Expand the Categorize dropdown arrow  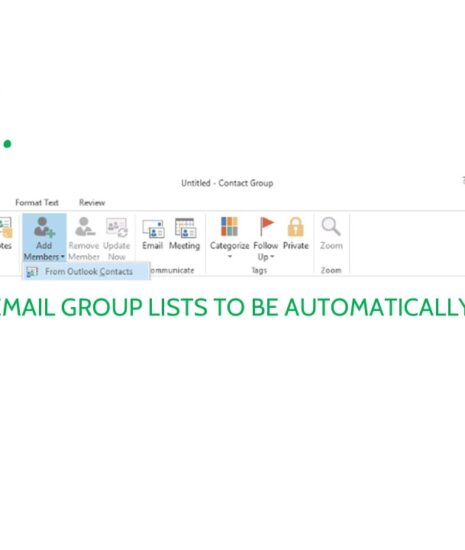point(230,256)
